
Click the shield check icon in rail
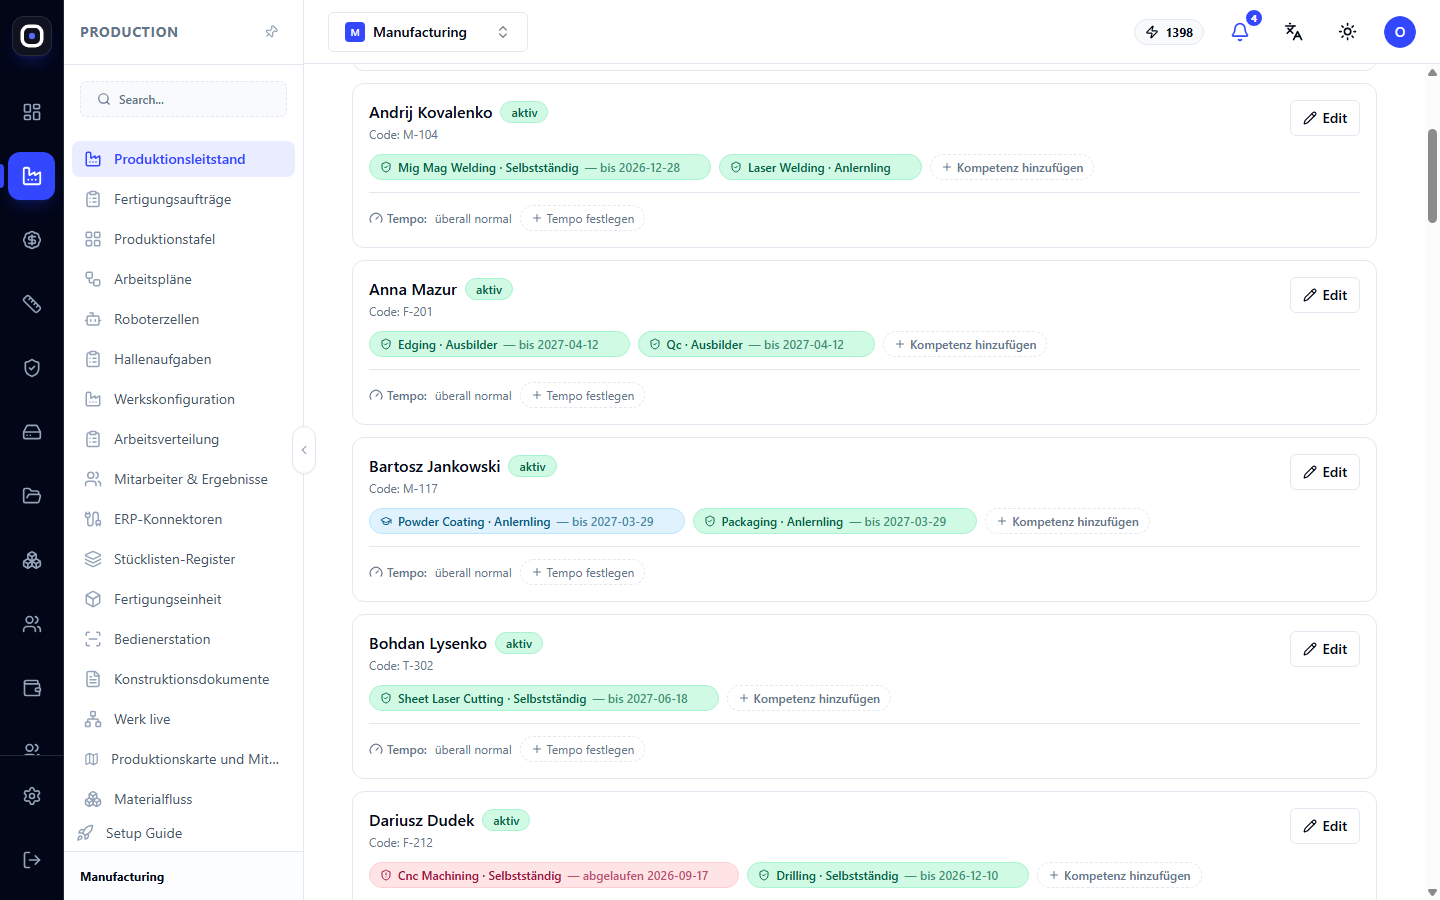[32, 368]
